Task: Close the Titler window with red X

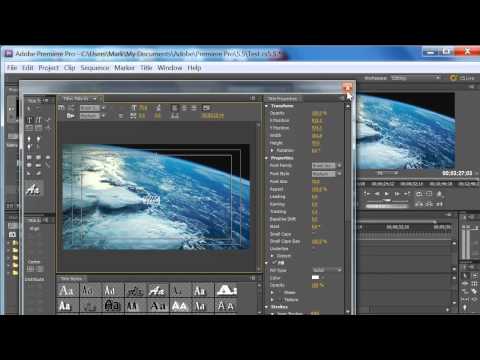Action: pyautogui.click(x=347, y=88)
